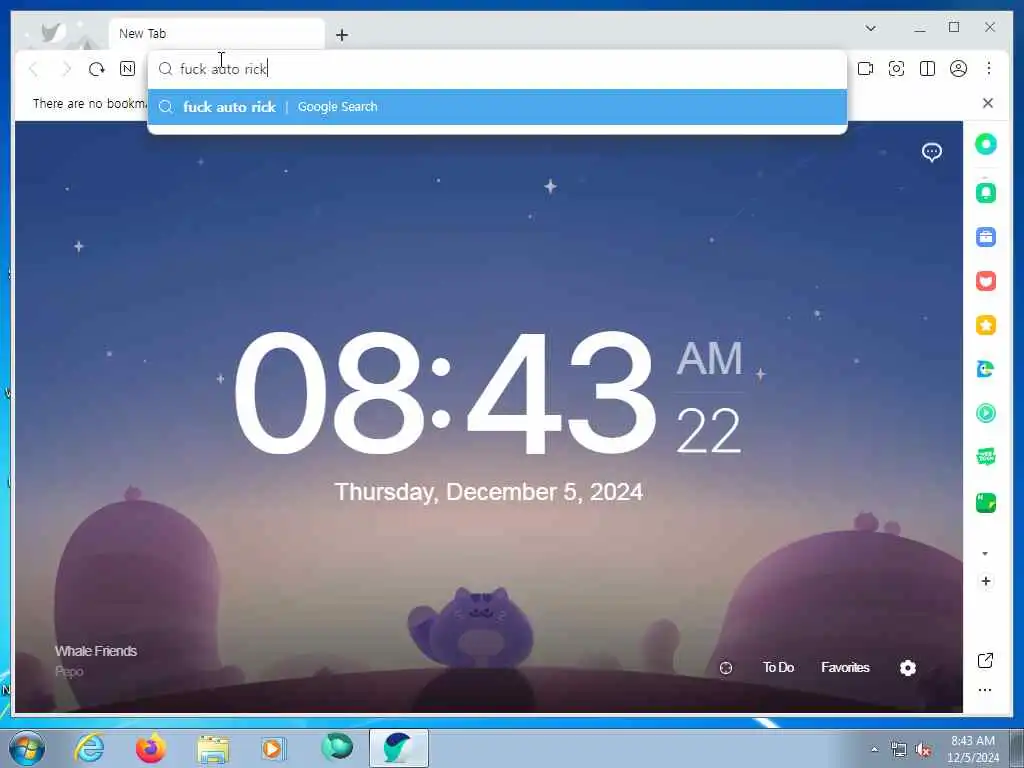Expand more sidebar apps with the down arrow

tap(985, 554)
